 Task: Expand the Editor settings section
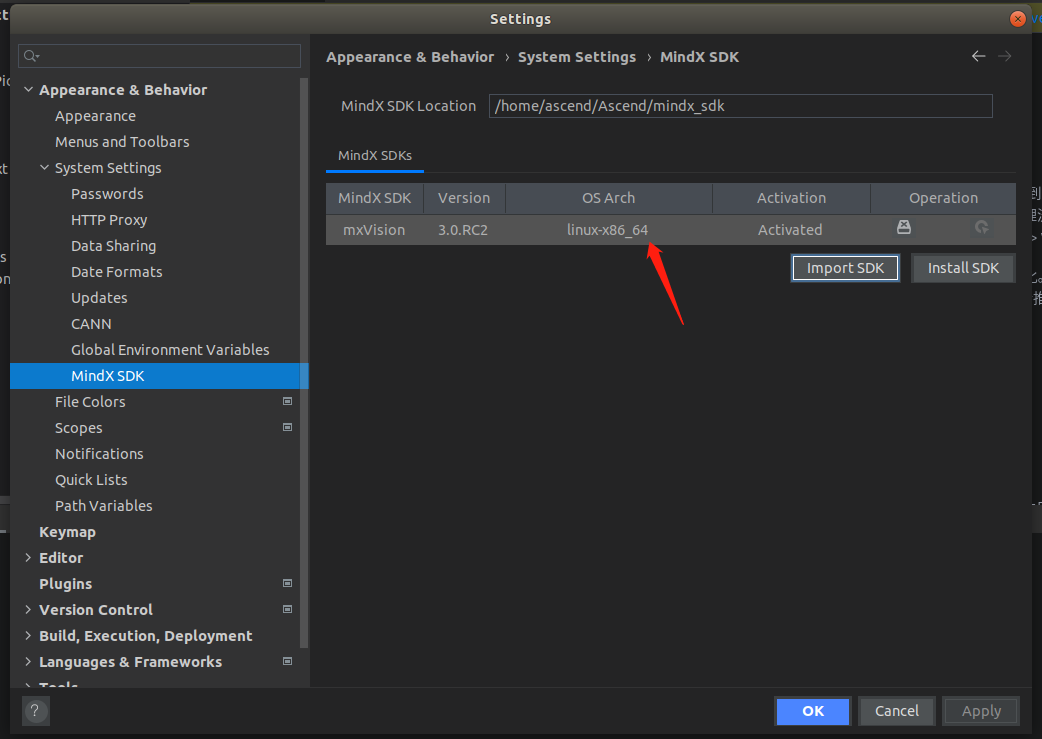[28, 558]
